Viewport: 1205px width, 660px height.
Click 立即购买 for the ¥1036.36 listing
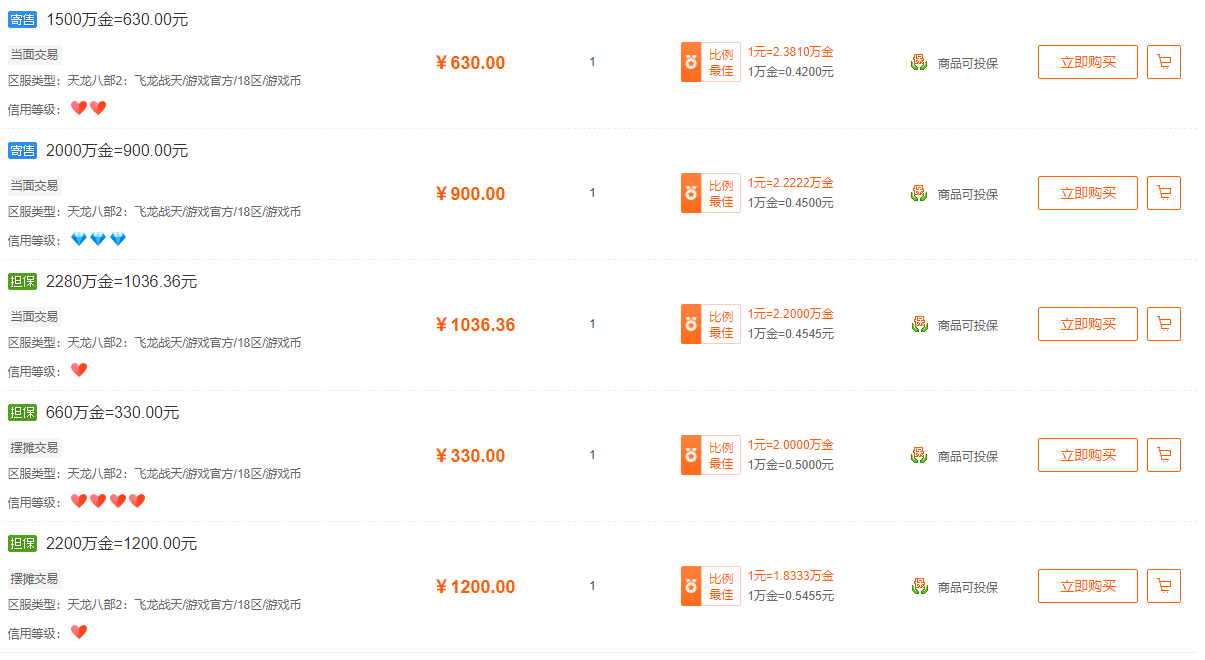[1088, 324]
